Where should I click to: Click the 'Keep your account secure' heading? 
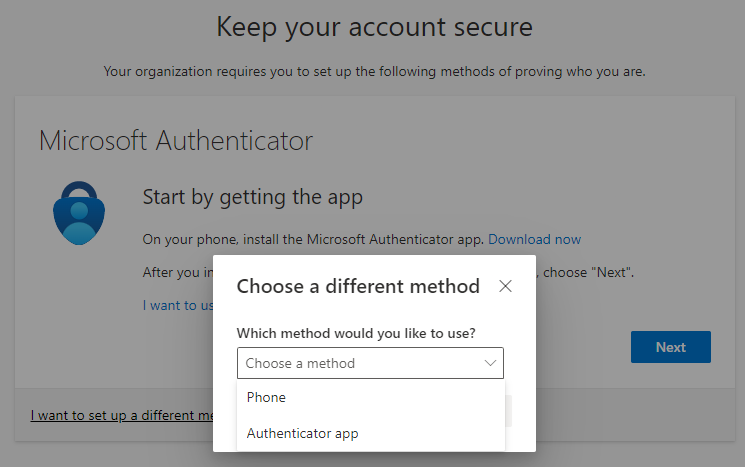click(374, 27)
